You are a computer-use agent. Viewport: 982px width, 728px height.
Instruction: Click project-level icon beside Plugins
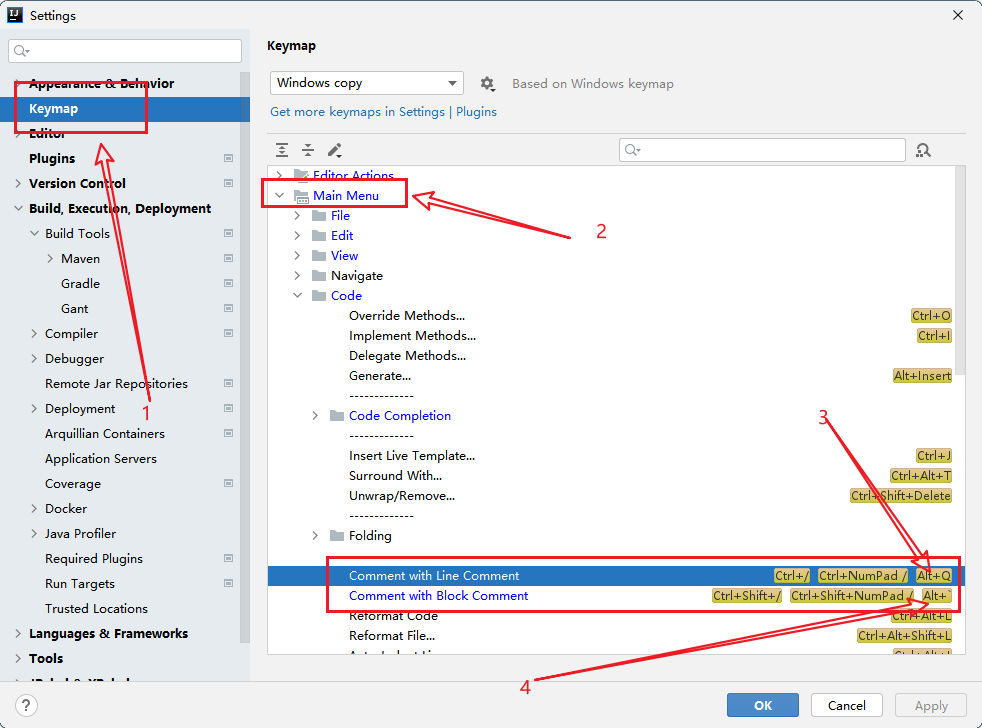point(228,158)
